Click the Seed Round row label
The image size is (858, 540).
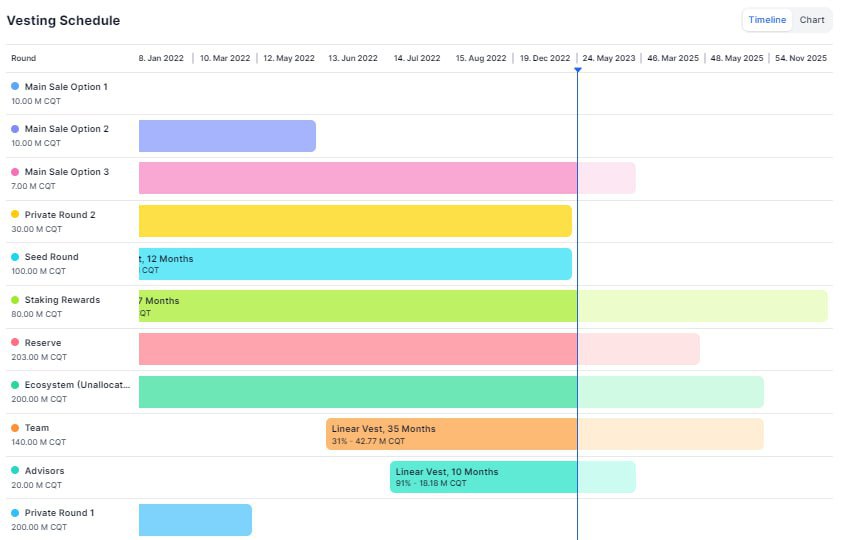(51, 257)
